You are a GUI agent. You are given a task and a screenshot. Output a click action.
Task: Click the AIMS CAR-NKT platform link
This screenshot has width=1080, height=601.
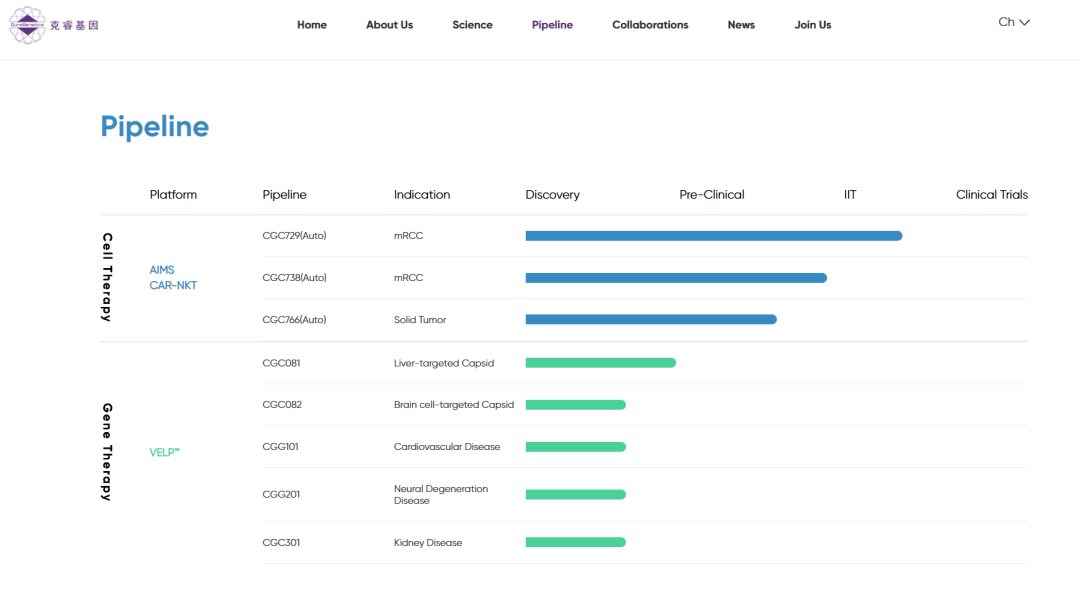(x=173, y=278)
